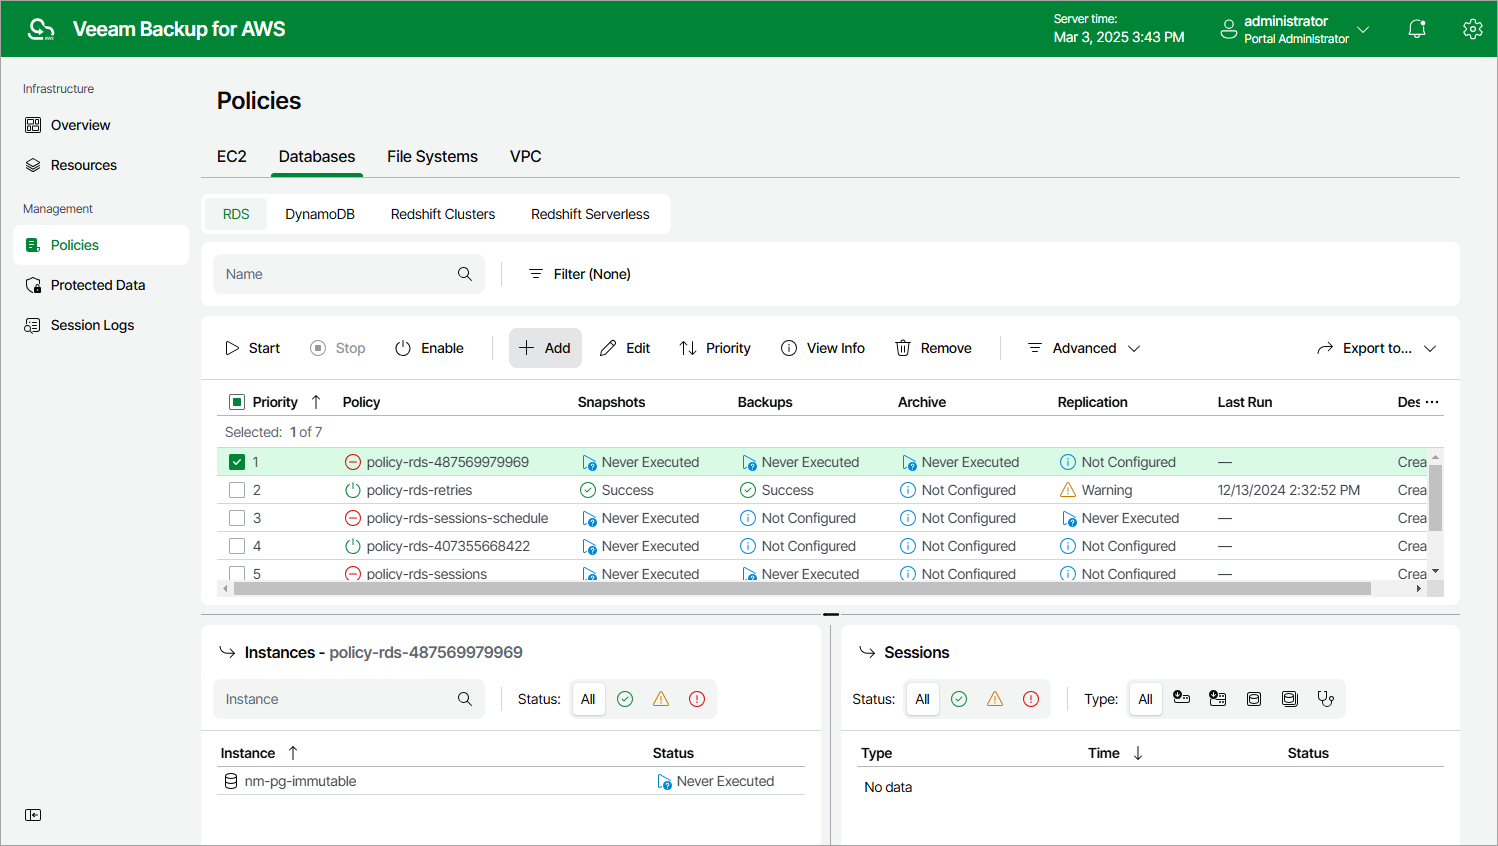Open the Export to dropdown

[x=1377, y=348]
